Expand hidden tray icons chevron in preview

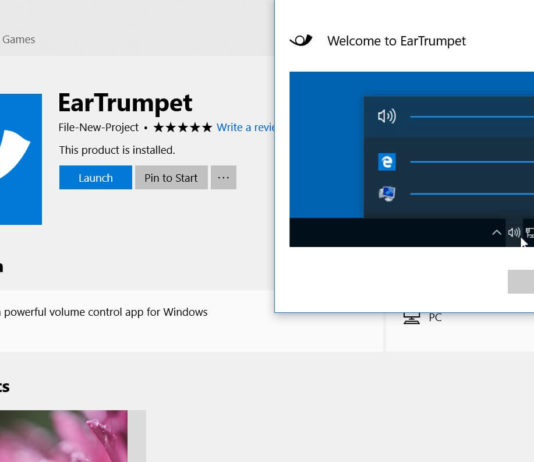coord(497,233)
